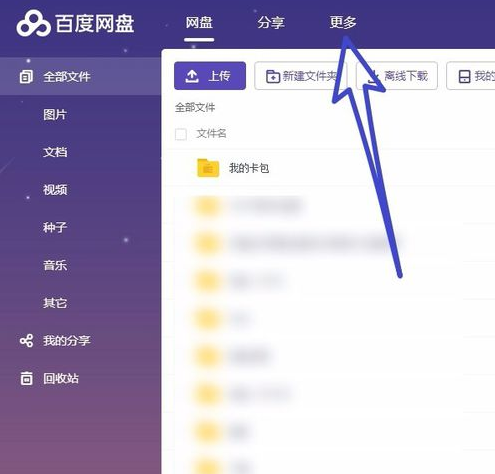Select the 网盘 tab
Screen dimensions: 495x474
[x=199, y=23]
